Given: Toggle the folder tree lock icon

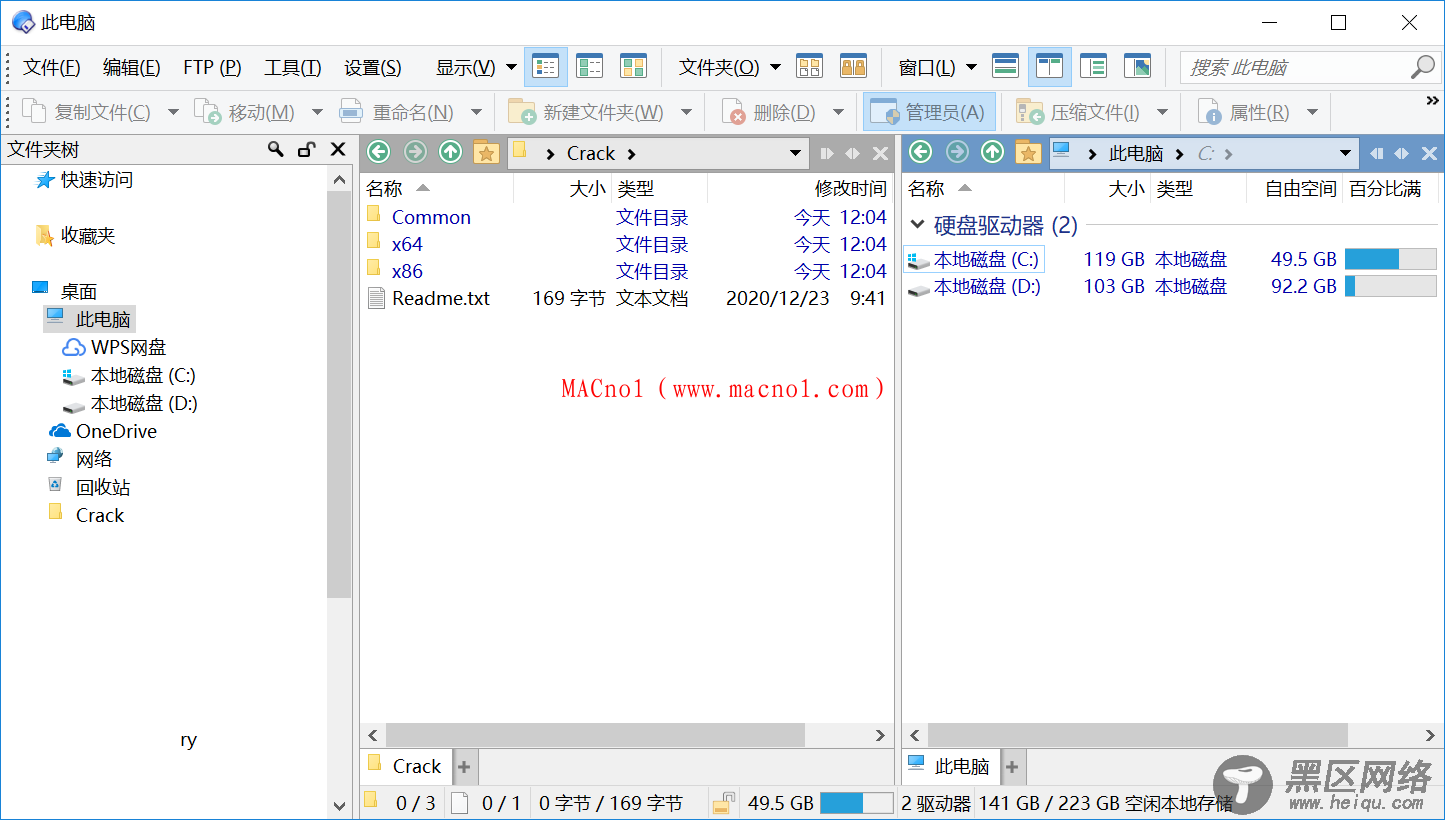Looking at the screenshot, I should (x=307, y=150).
